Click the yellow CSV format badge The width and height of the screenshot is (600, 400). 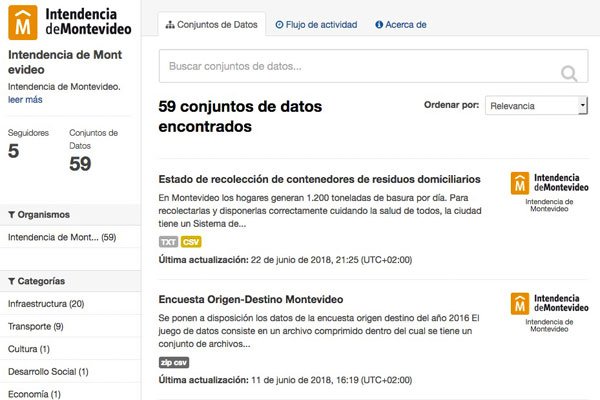click(191, 242)
